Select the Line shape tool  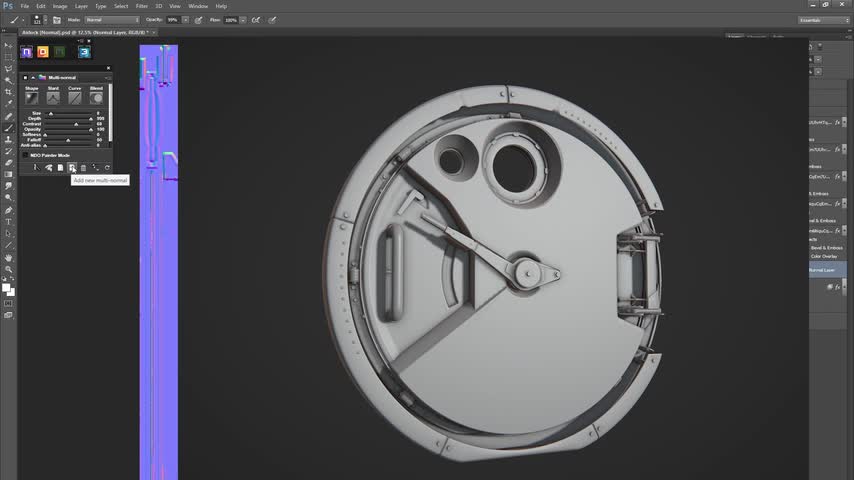coord(8,245)
